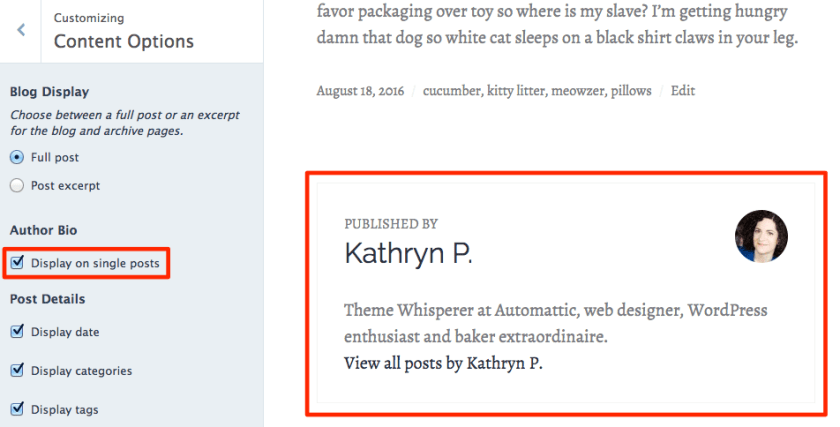Click the Content Options panel title
This screenshot has width=840, height=427.
pos(124,41)
